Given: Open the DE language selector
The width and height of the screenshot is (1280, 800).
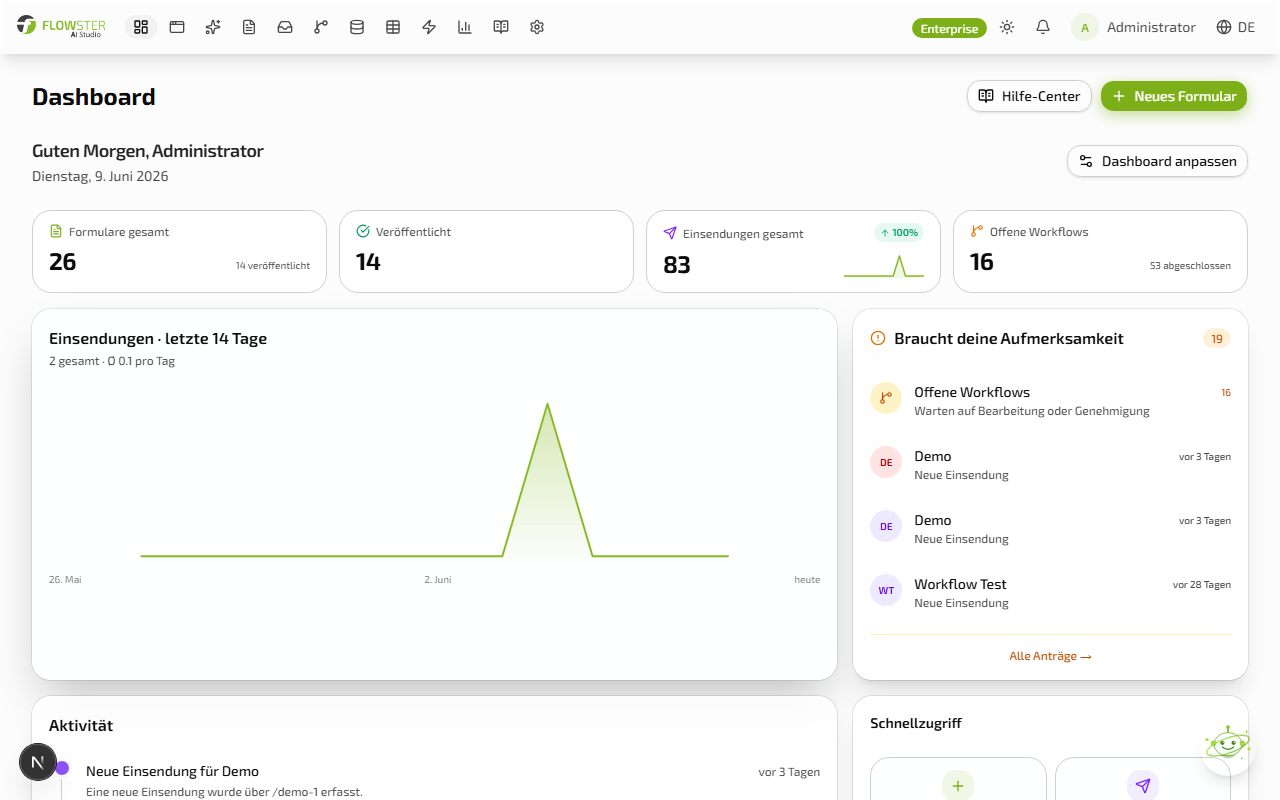Looking at the screenshot, I should 1235,27.
